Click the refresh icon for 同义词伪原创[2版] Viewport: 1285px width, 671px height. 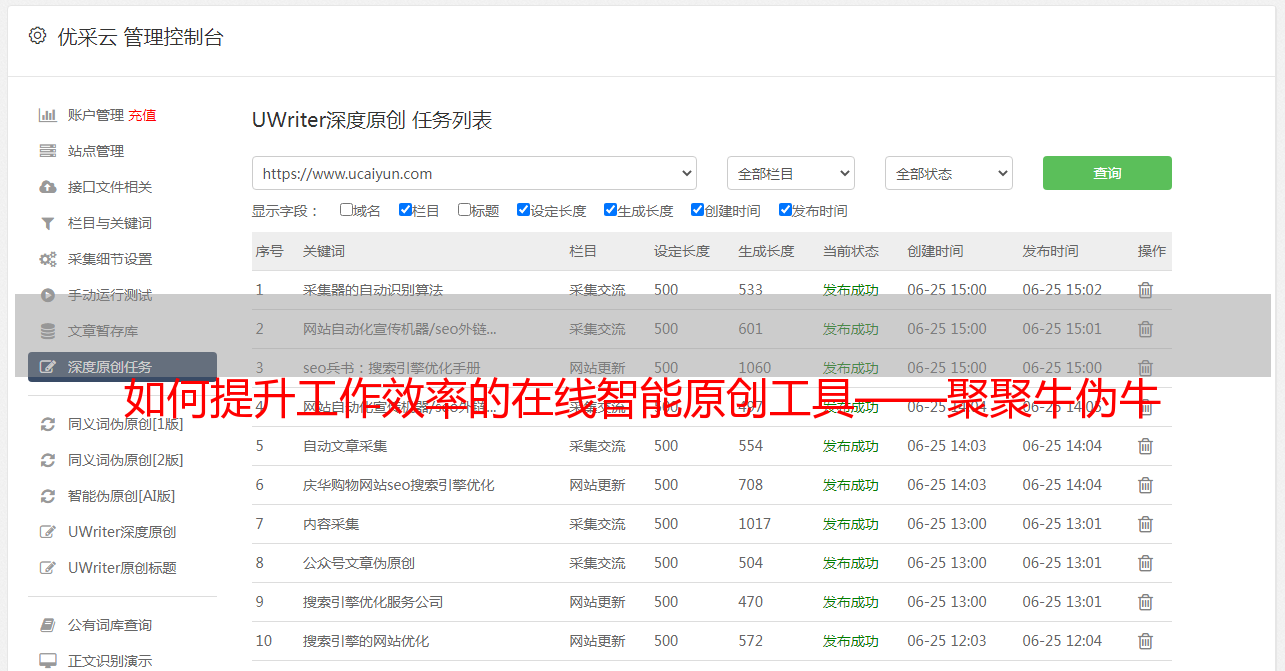point(47,460)
